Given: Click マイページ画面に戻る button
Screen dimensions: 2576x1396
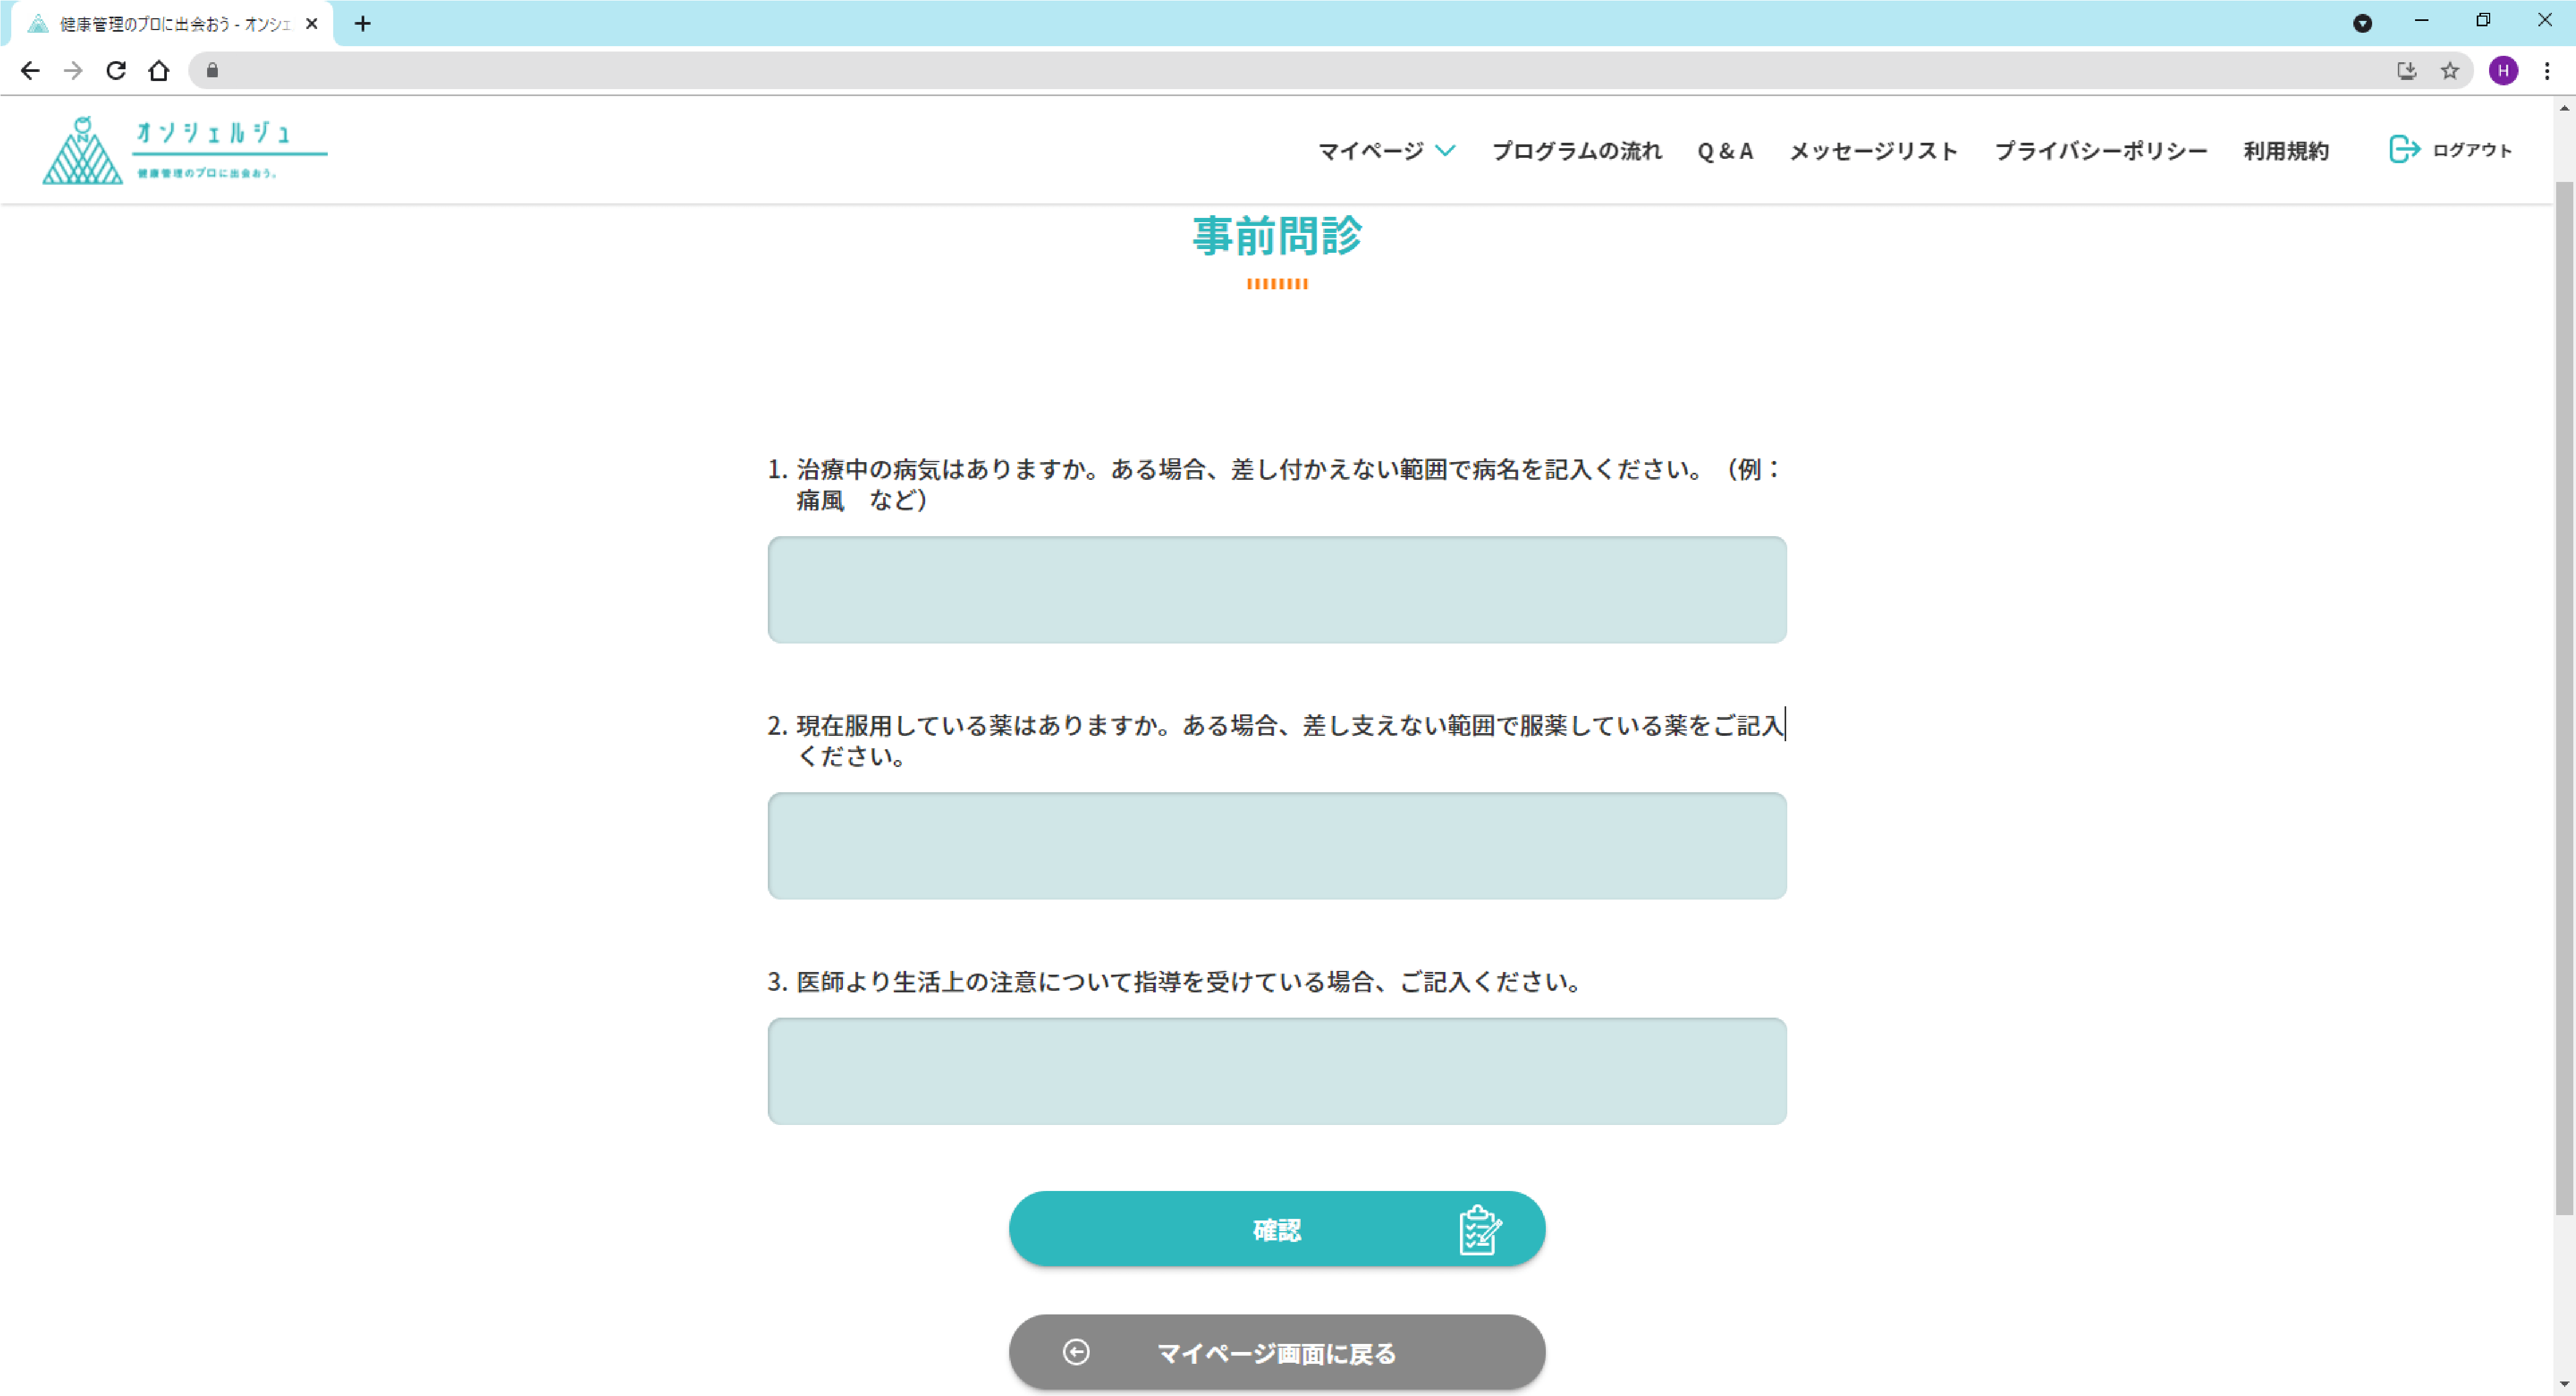Looking at the screenshot, I should [x=1276, y=1352].
